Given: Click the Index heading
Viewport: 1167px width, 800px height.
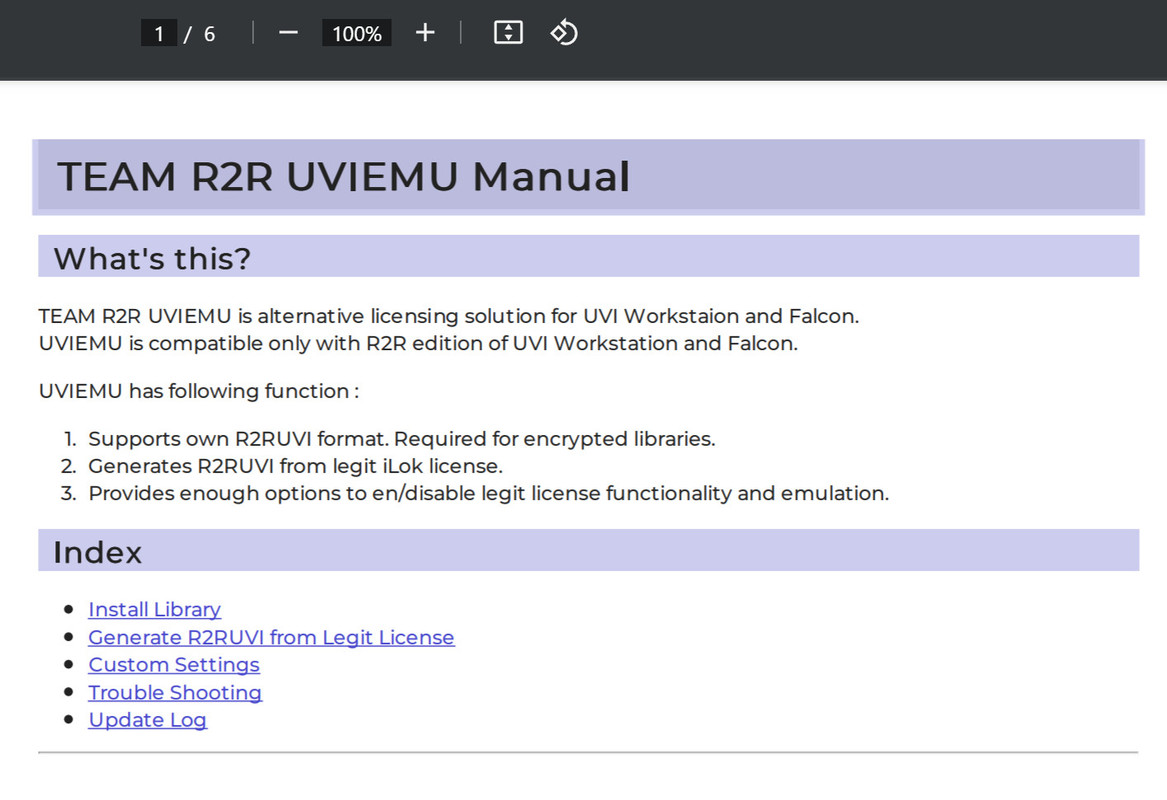Looking at the screenshot, I should coord(97,552).
